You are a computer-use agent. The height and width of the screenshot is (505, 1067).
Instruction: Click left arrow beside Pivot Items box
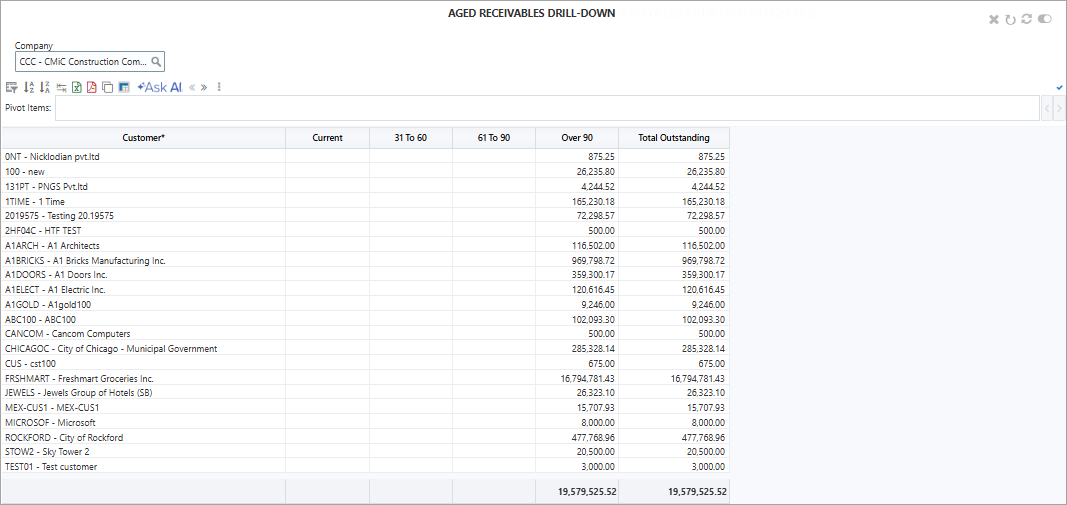(1047, 108)
